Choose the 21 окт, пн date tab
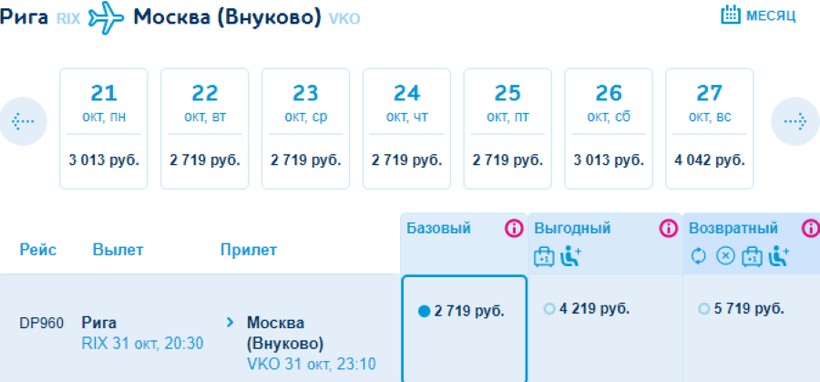Viewport: 820px width, 382px height. point(104,128)
